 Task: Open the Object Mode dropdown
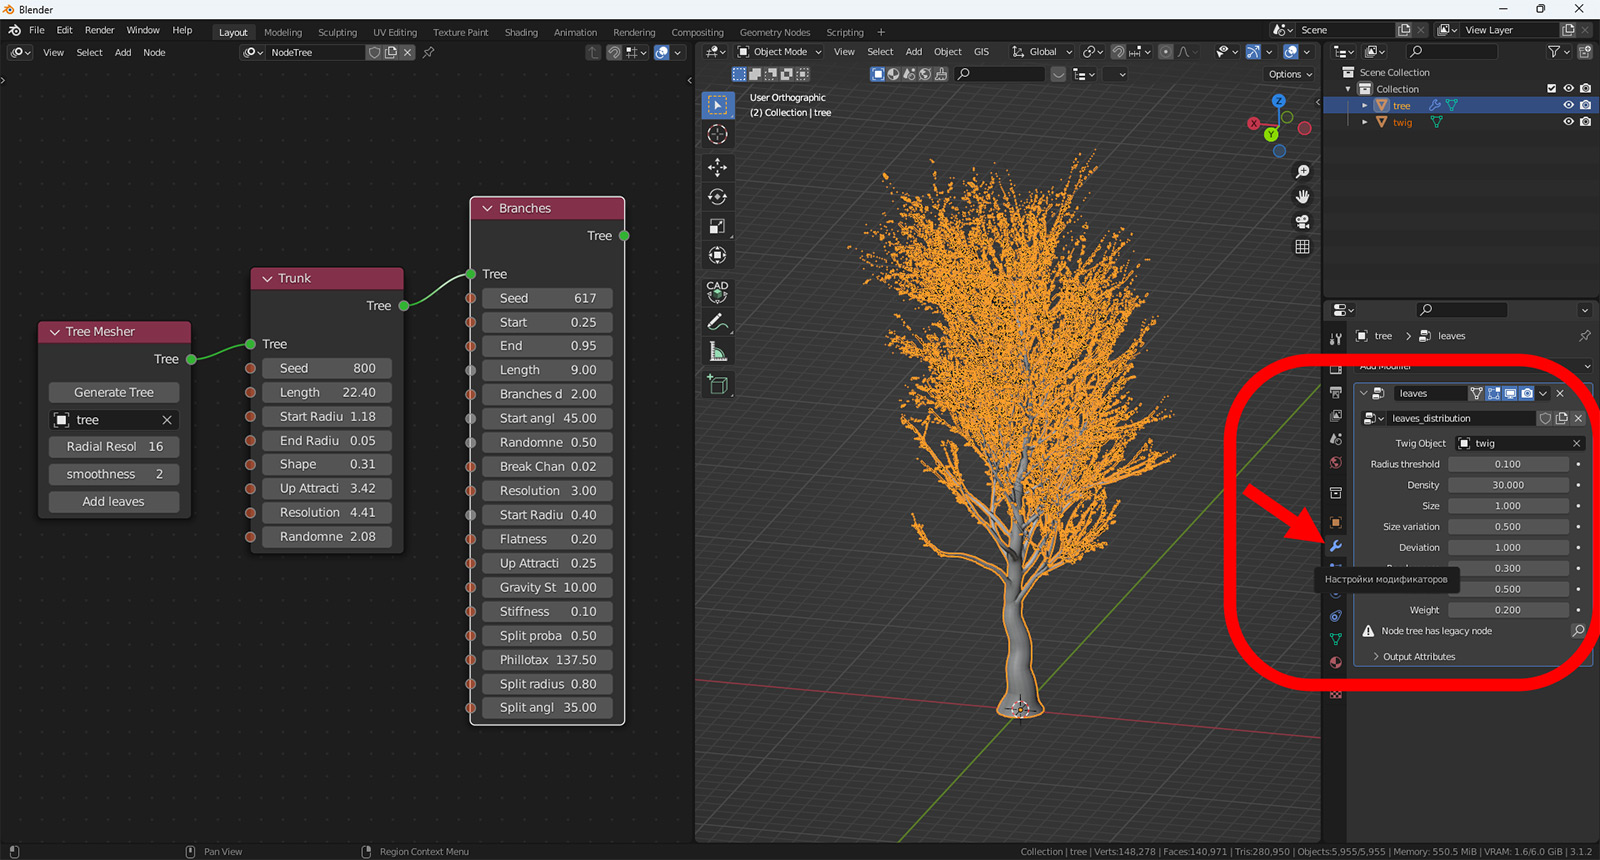tap(779, 52)
